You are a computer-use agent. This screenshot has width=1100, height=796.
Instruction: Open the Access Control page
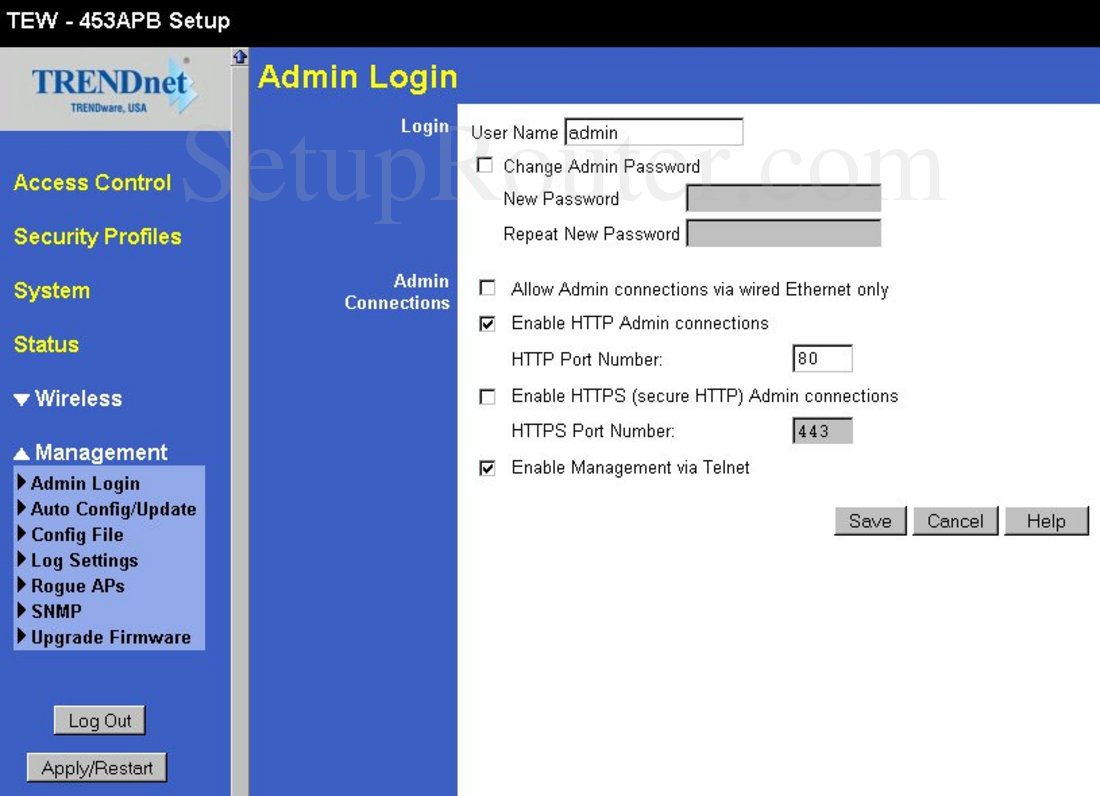tap(91, 182)
